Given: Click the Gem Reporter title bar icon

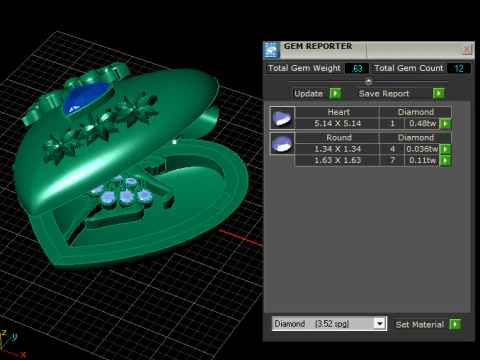Looking at the screenshot, I should pos(271,50).
